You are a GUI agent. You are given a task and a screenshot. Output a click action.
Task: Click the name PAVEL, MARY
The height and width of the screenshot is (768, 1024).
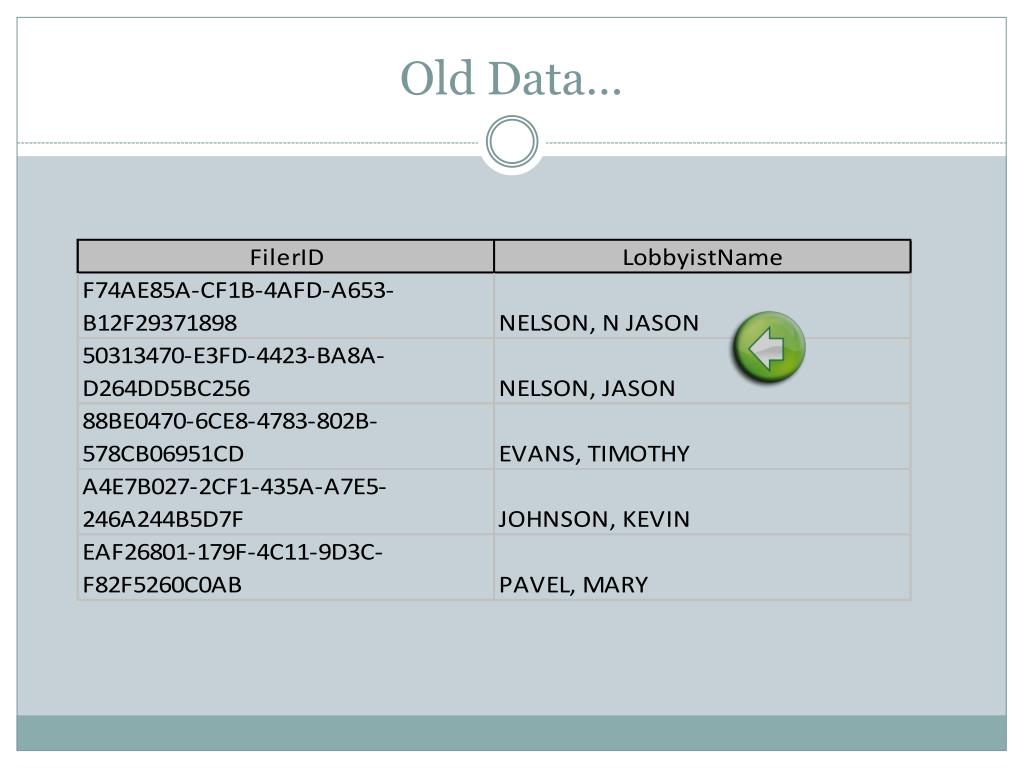point(573,584)
